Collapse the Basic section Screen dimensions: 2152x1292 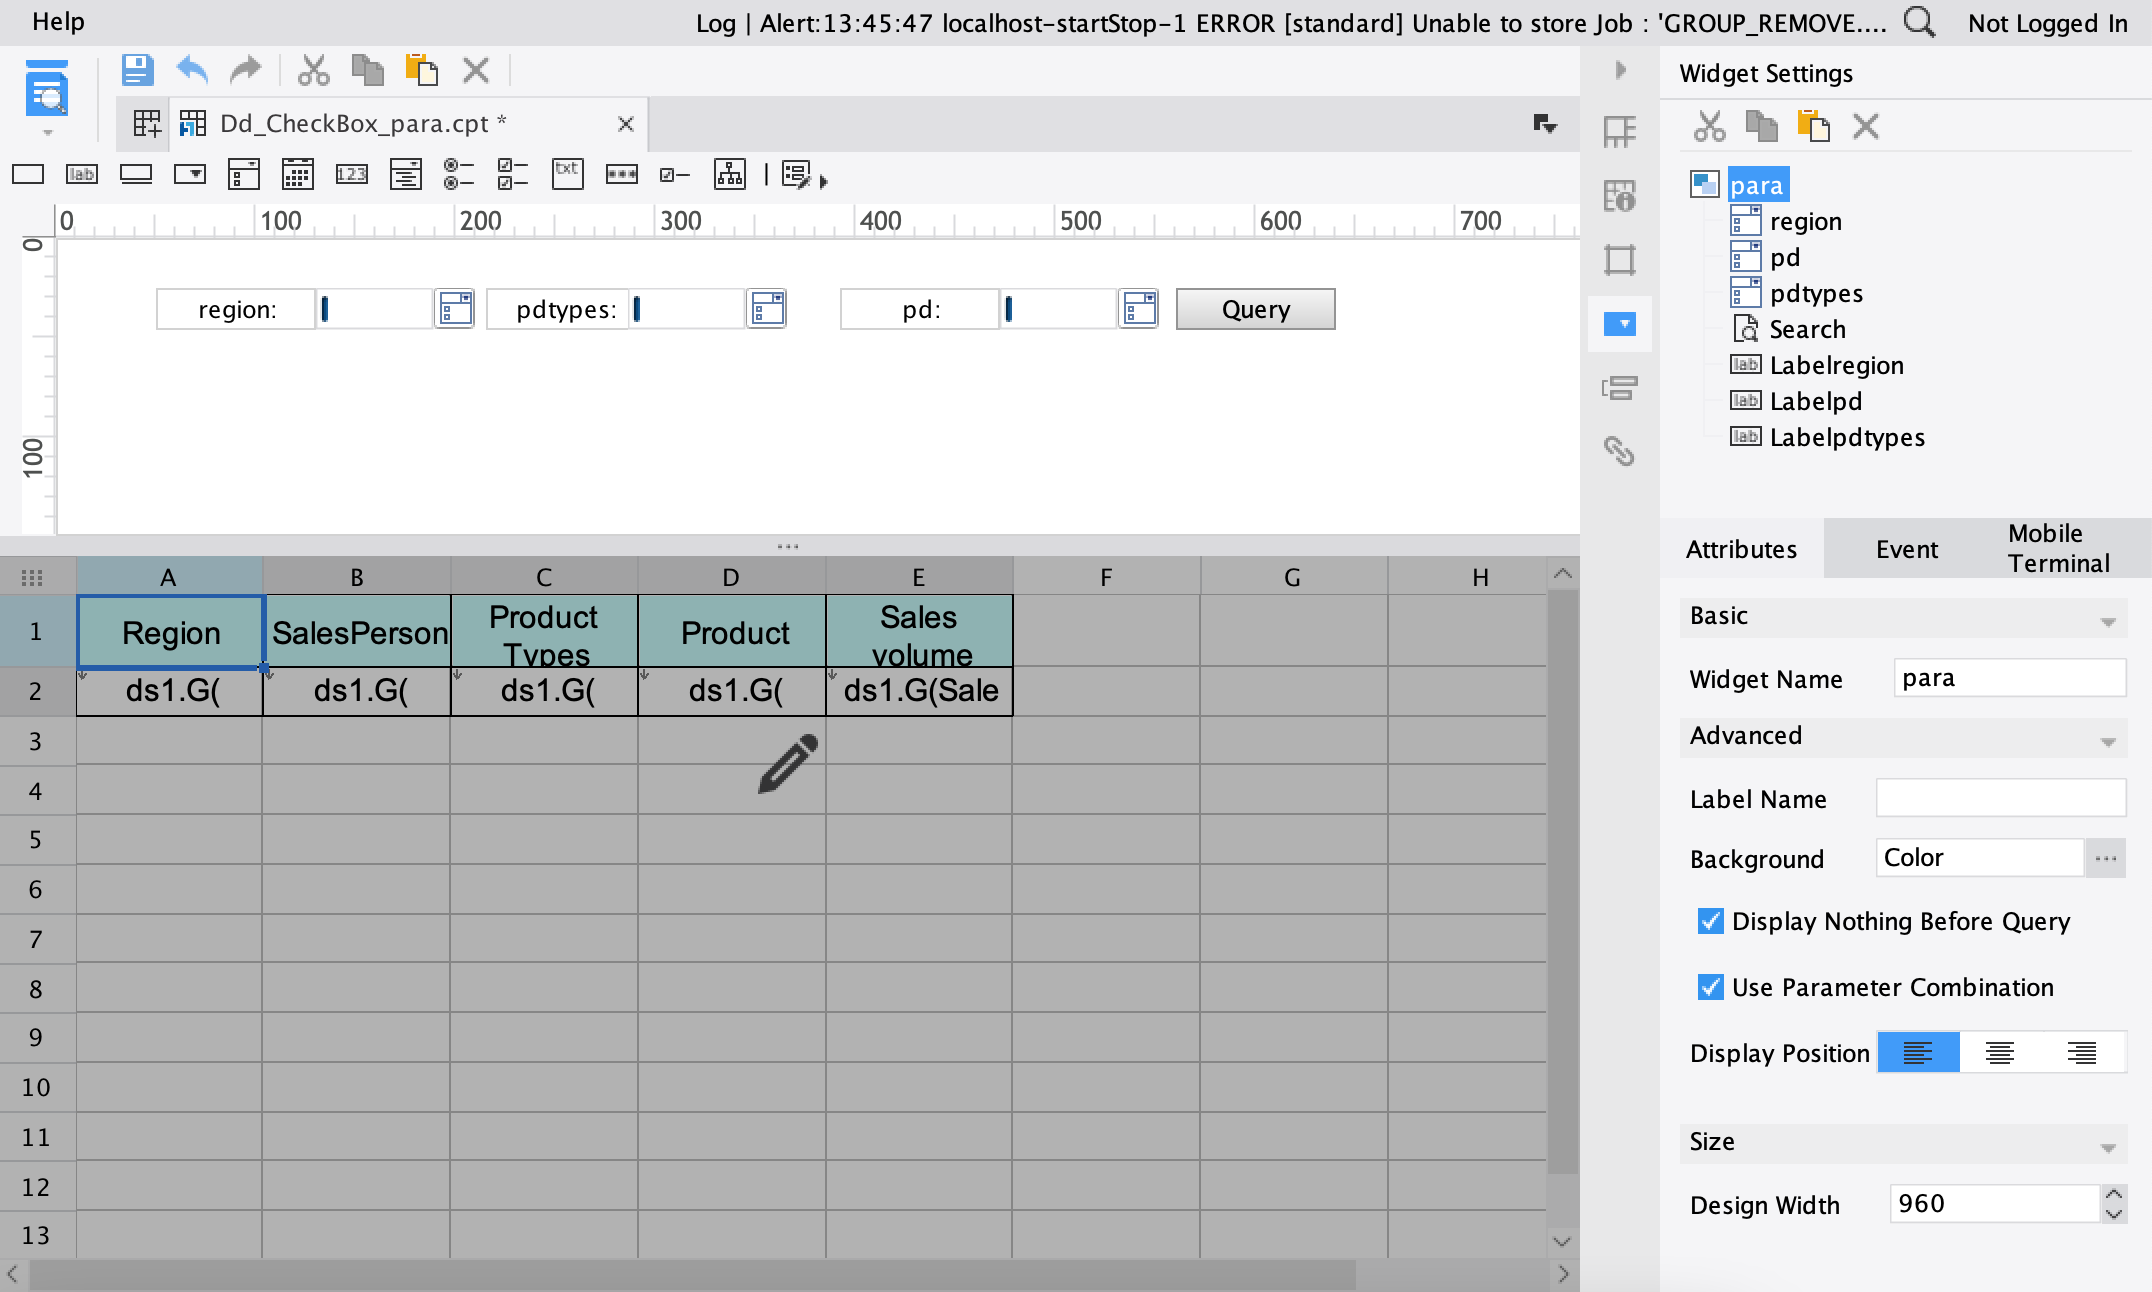point(2107,620)
